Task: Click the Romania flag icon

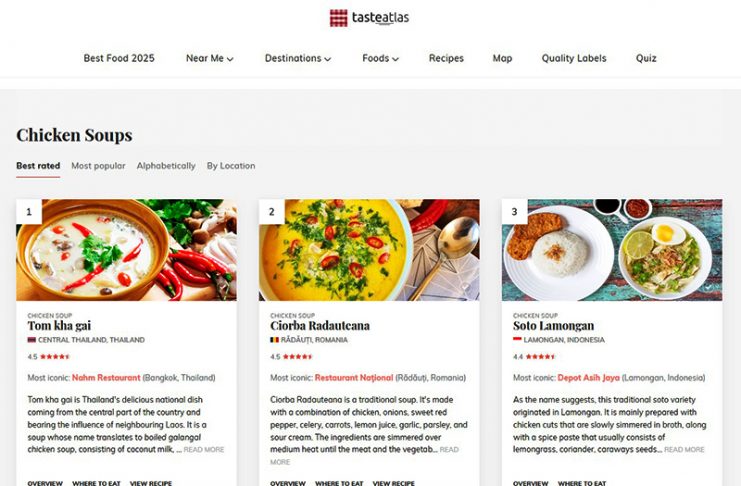Action: point(274,340)
